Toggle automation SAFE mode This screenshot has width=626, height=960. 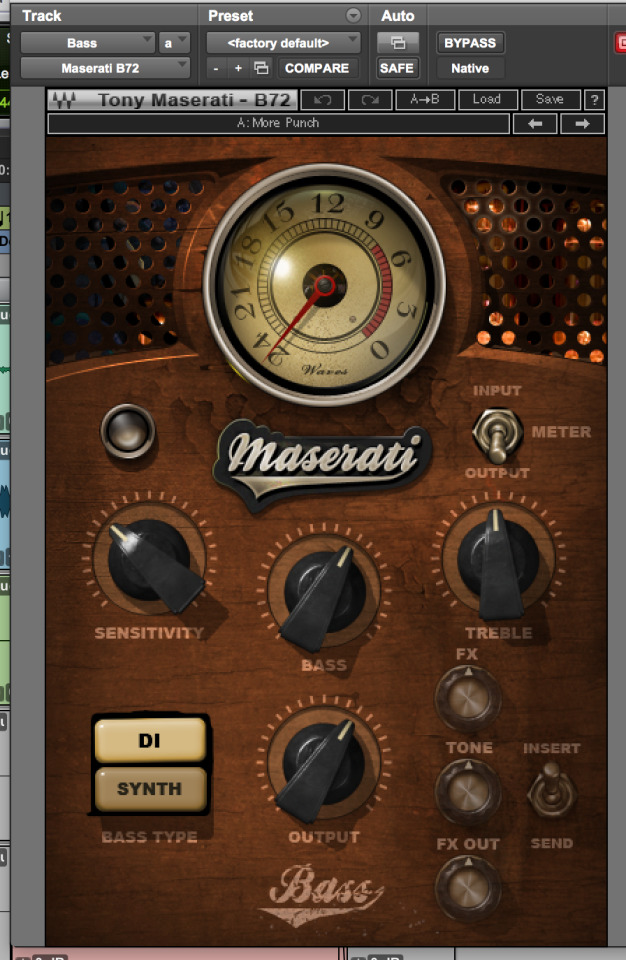(x=397, y=68)
